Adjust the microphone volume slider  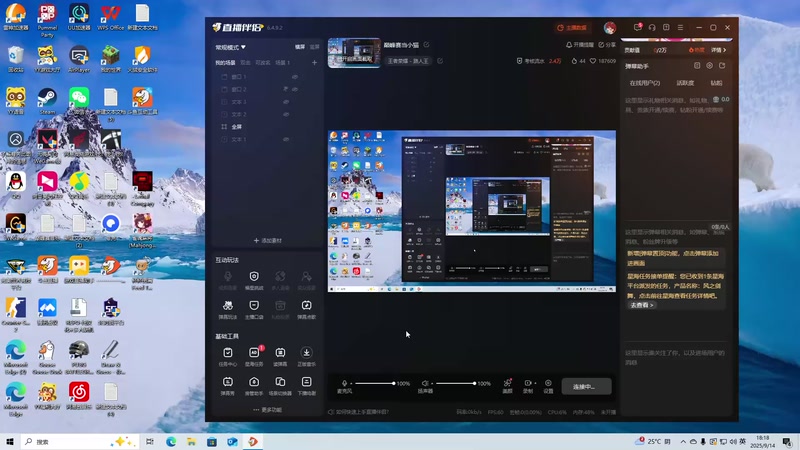pos(374,383)
